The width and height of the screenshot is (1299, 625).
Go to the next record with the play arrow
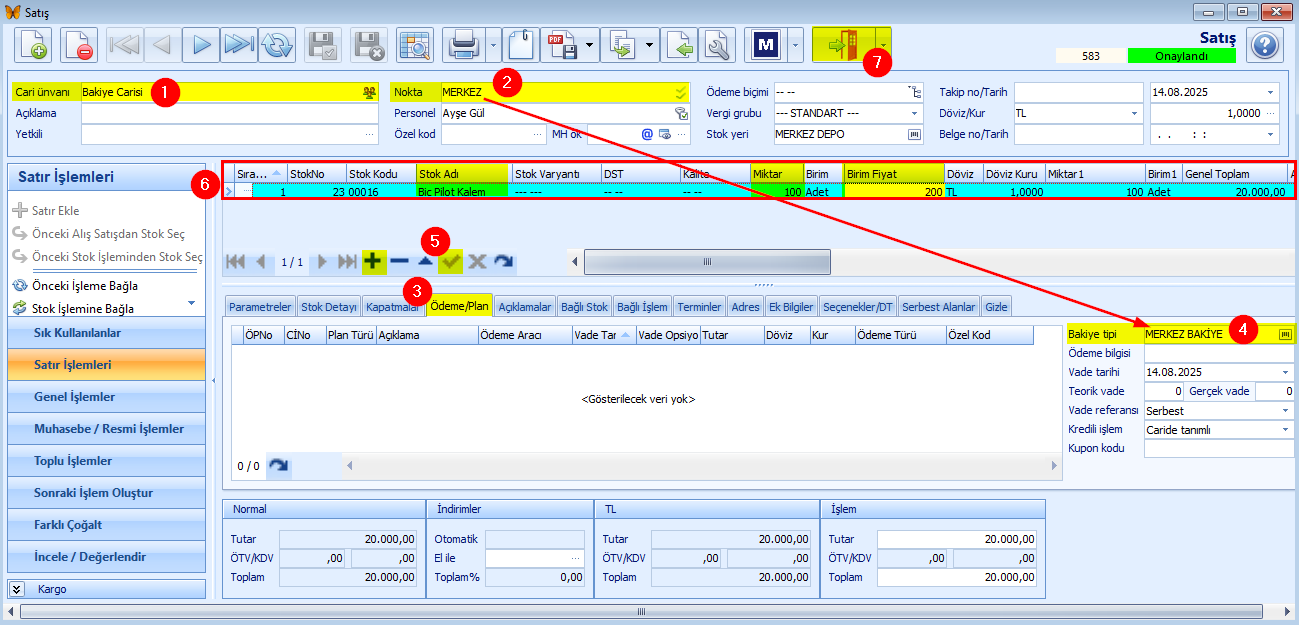coord(202,45)
